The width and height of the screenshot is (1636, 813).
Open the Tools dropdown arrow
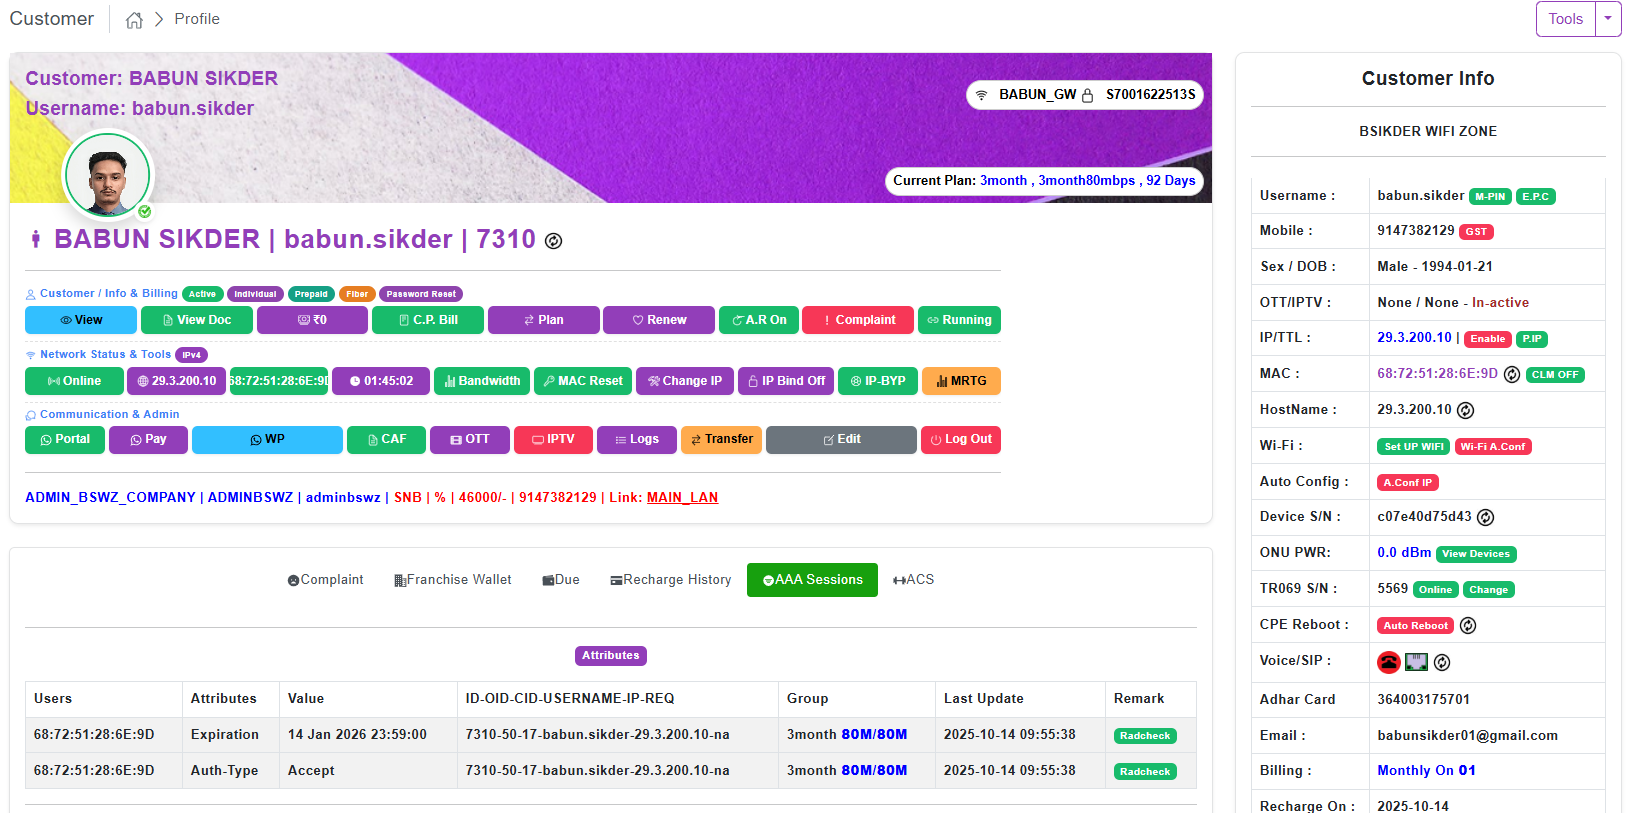tap(1608, 19)
